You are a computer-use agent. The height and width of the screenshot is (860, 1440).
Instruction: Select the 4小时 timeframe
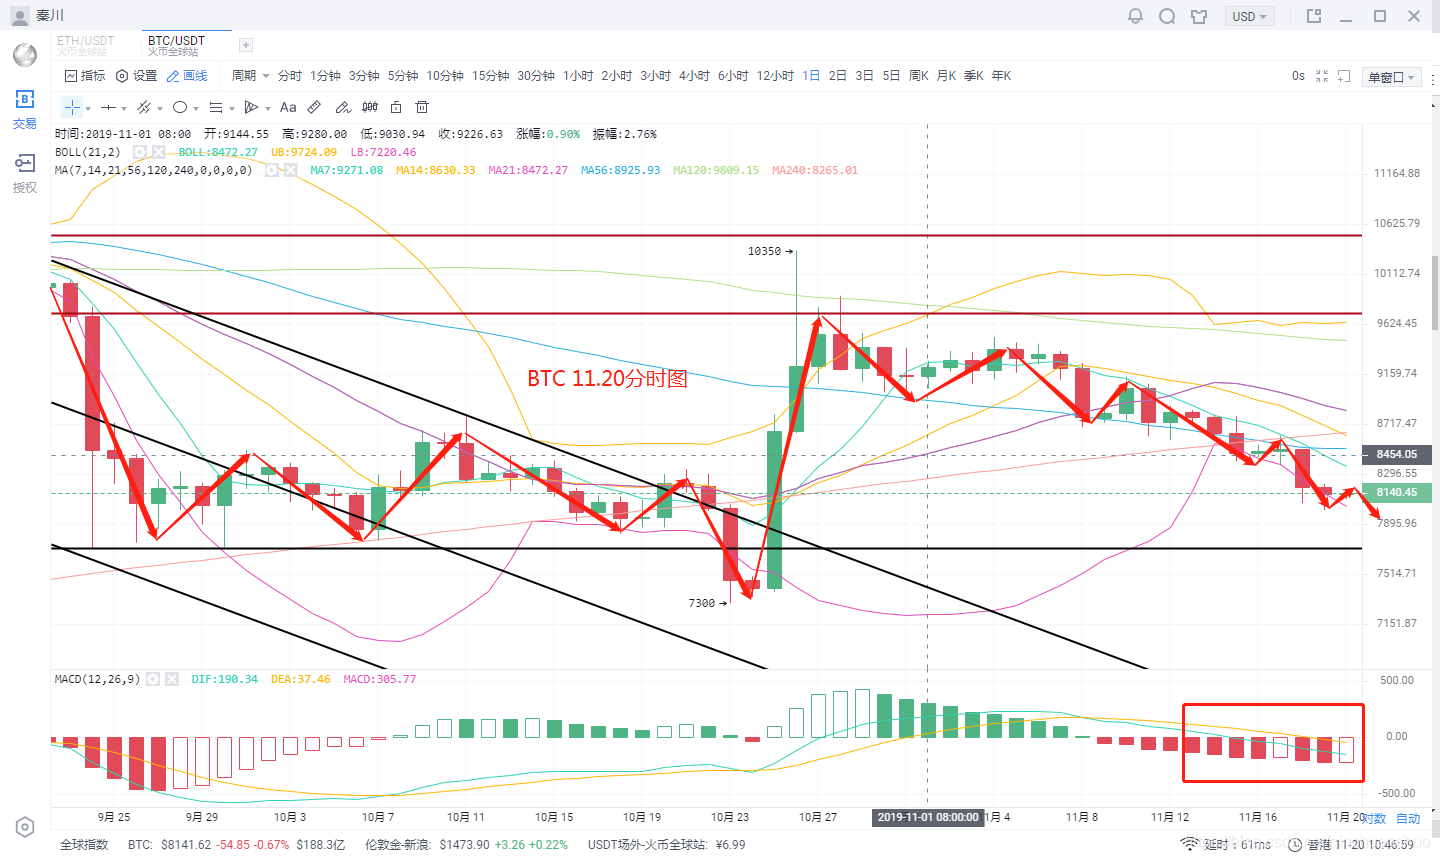point(694,76)
